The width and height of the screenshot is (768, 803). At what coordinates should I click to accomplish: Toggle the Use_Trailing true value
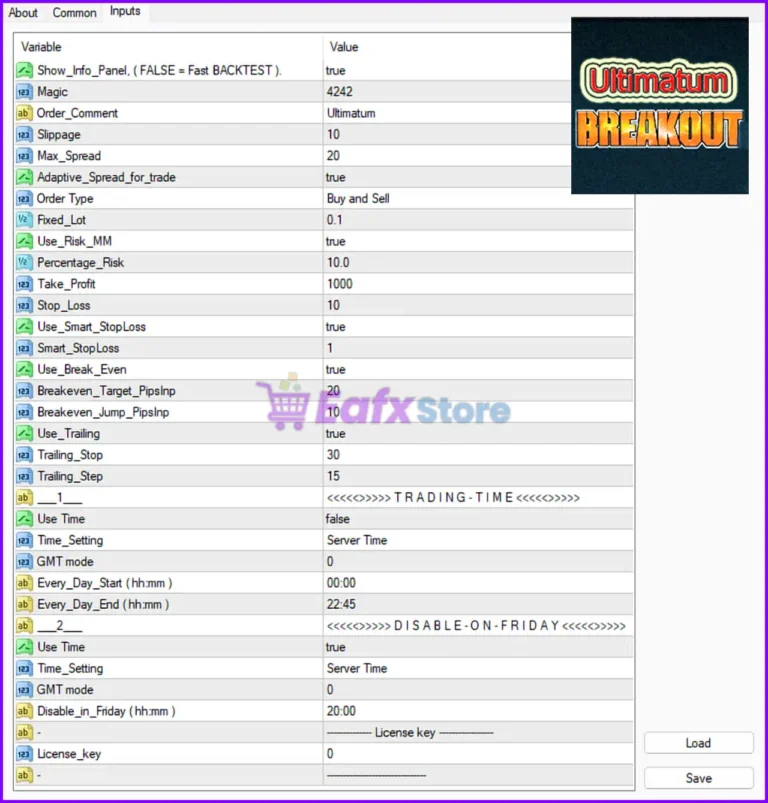pyautogui.click(x=335, y=433)
